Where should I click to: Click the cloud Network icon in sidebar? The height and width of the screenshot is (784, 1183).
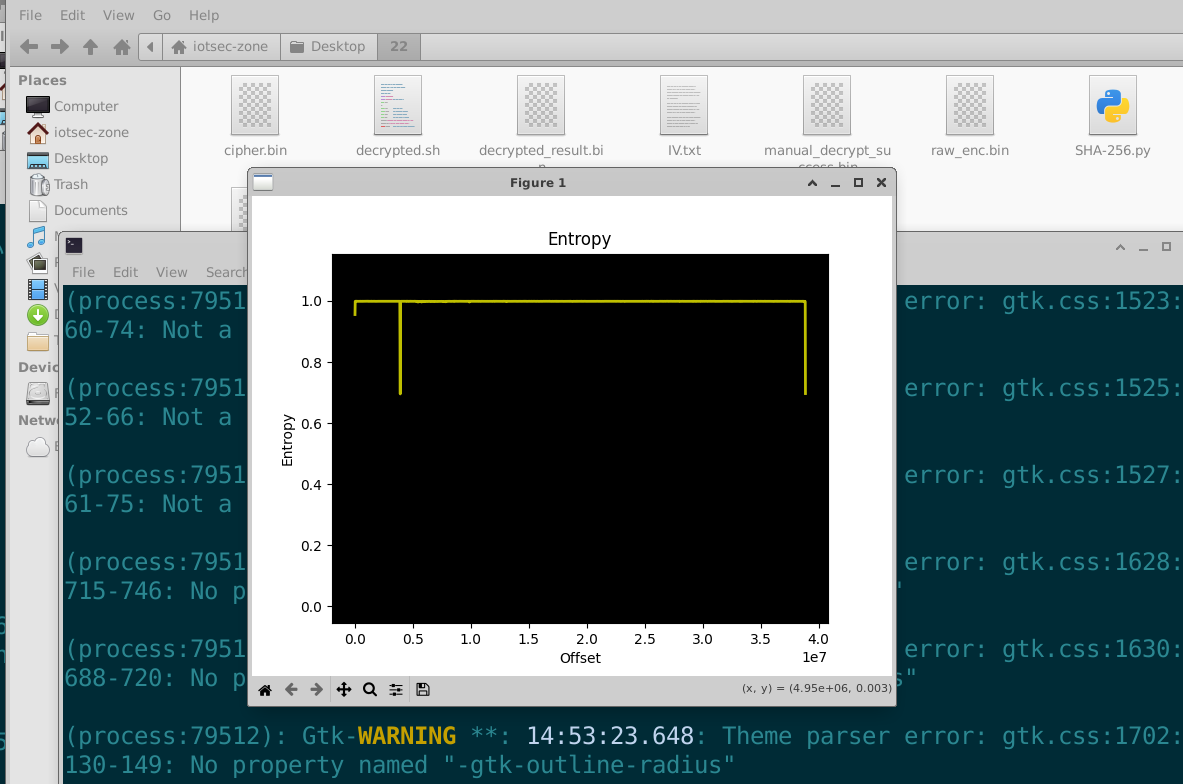click(38, 447)
